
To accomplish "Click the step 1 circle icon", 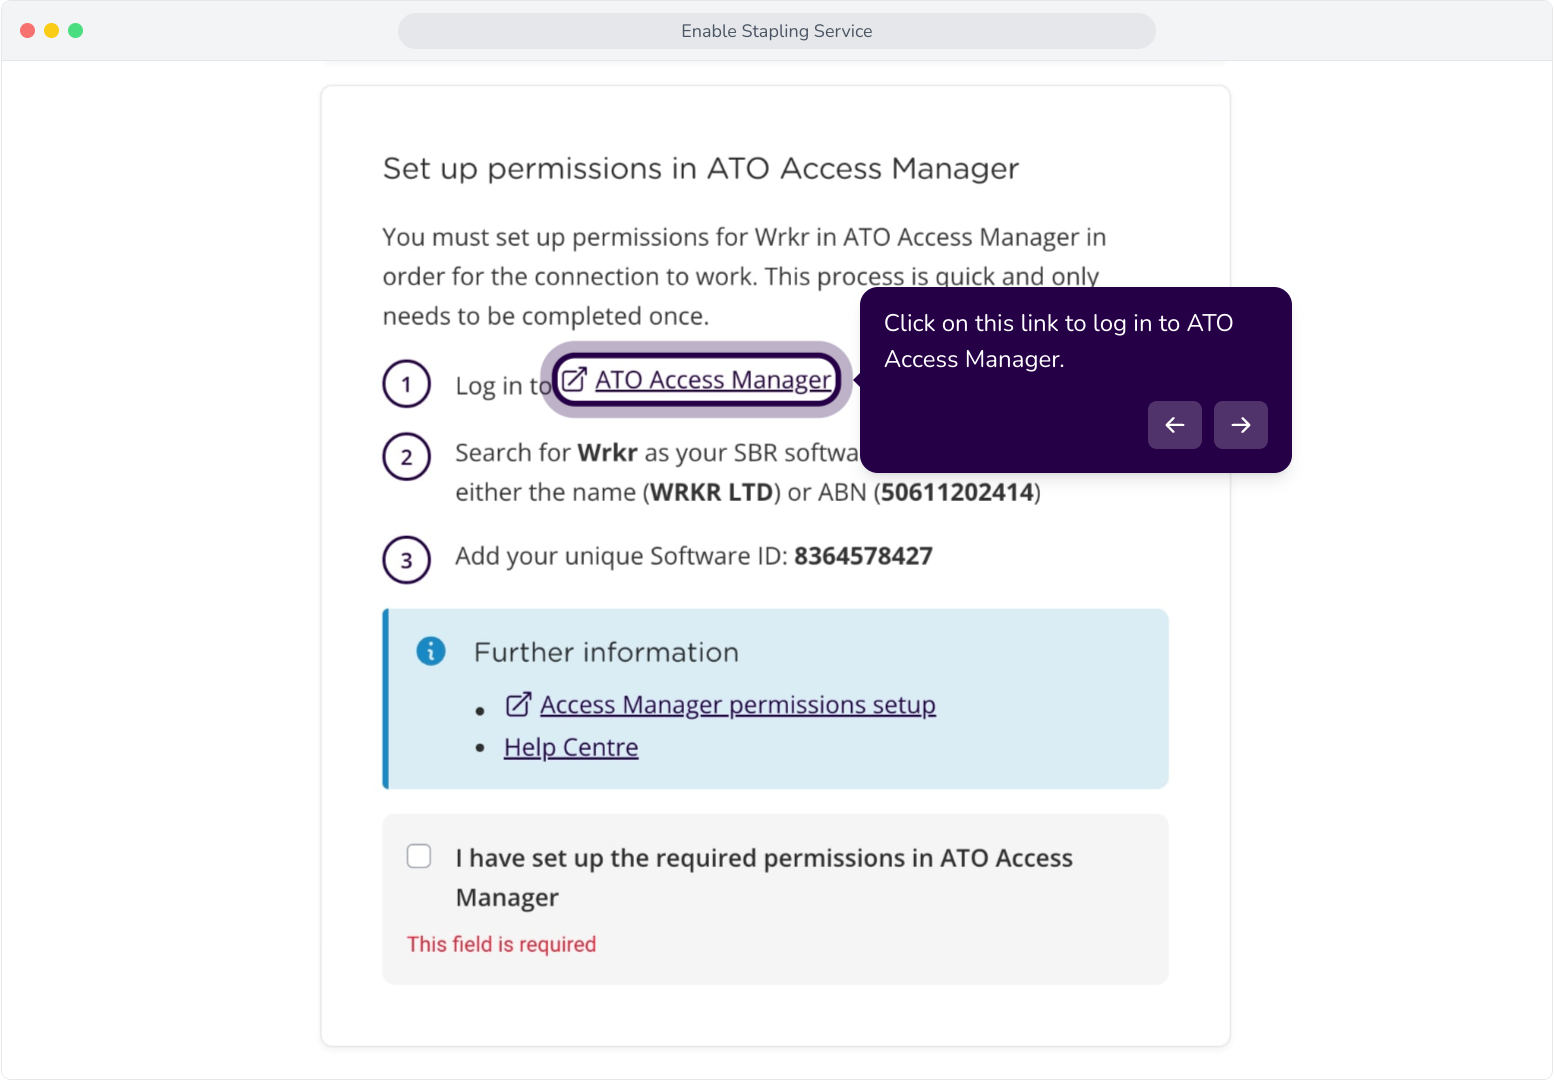I will click(407, 384).
